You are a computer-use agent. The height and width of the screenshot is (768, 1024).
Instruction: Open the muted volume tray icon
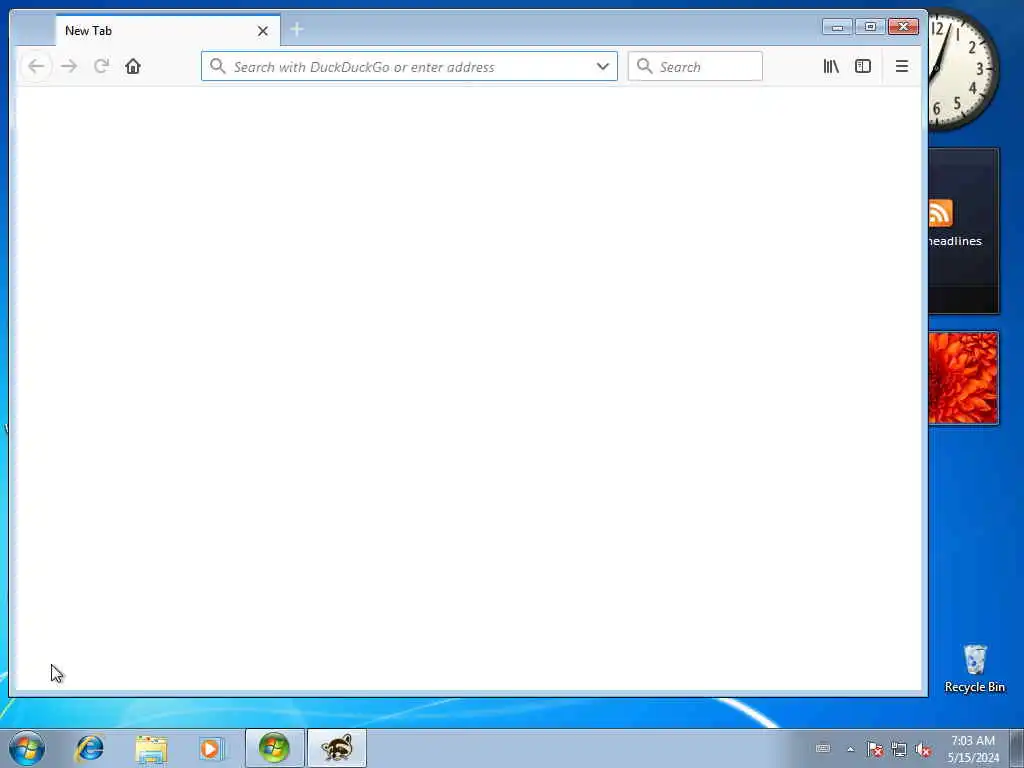923,749
